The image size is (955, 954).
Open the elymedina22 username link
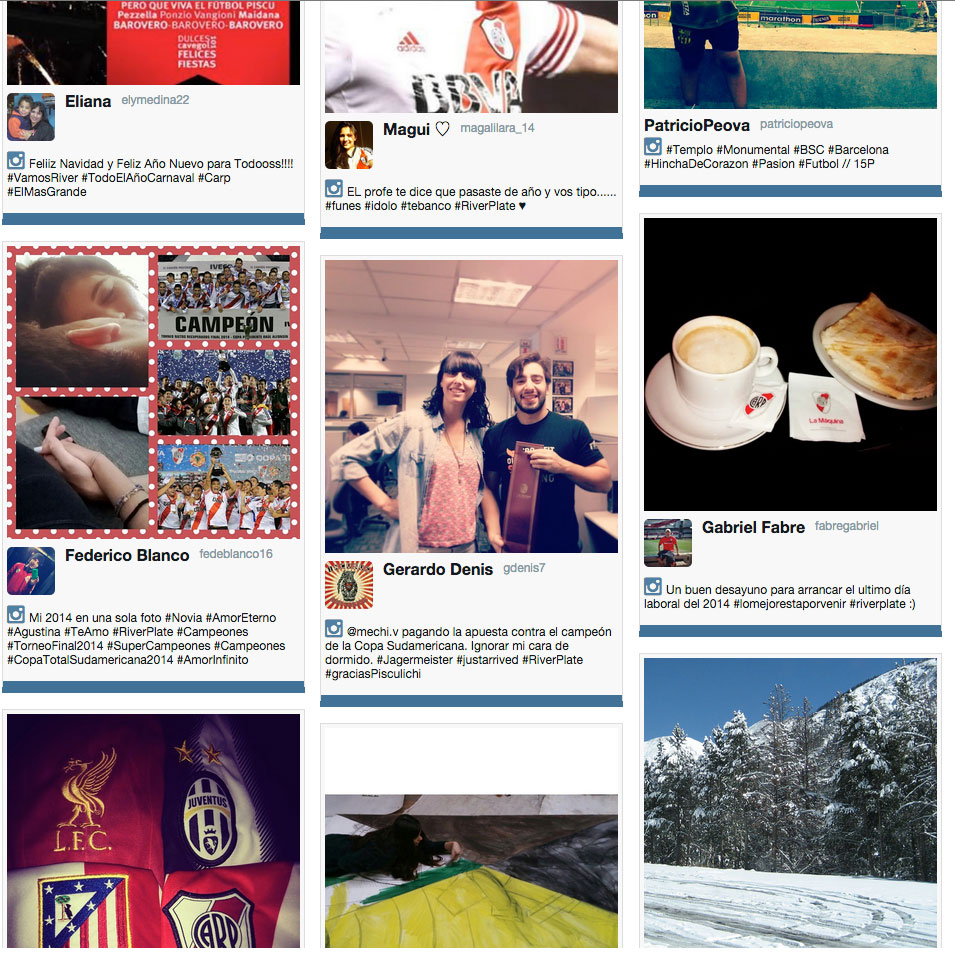[155, 100]
